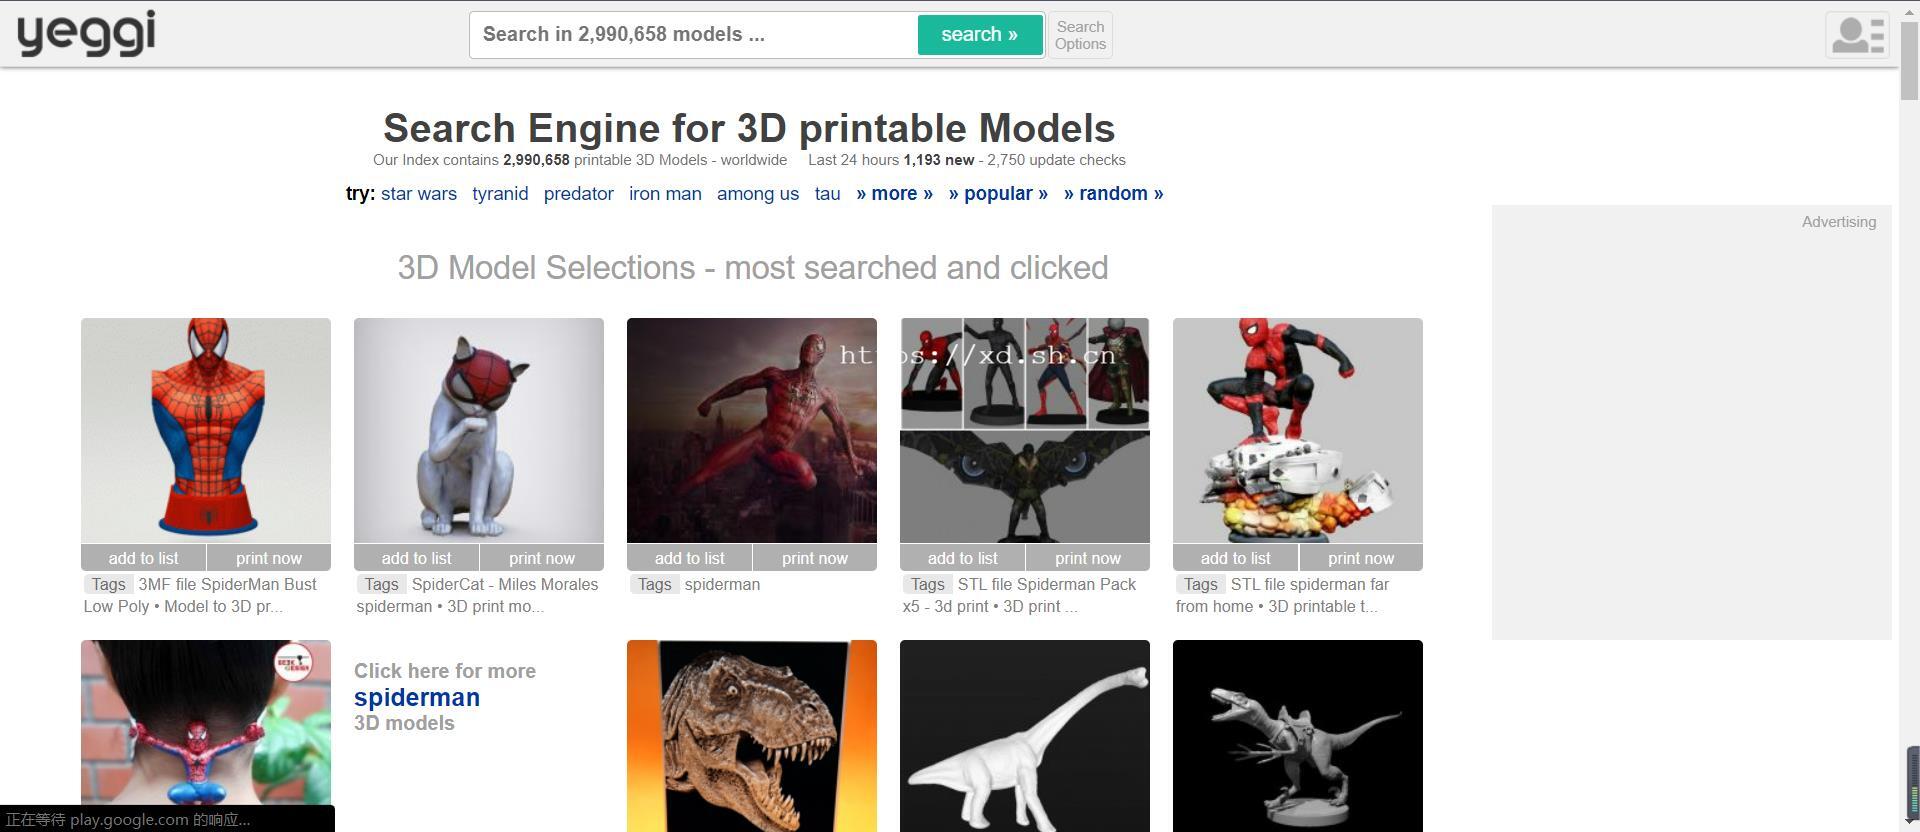Open Search Options
This screenshot has width=1920, height=832.
click(1080, 35)
